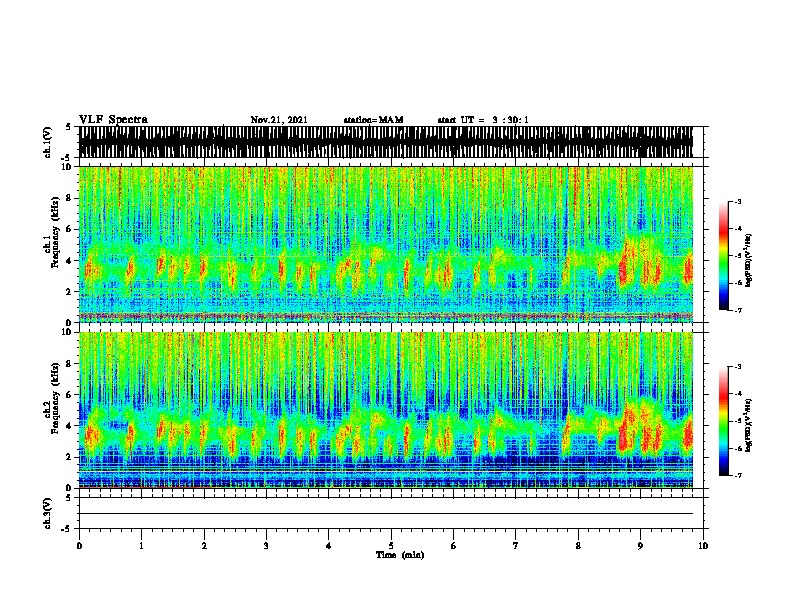Click the "VLF Spectra" title text
This screenshot has height=612, width=792.
click(x=113, y=120)
